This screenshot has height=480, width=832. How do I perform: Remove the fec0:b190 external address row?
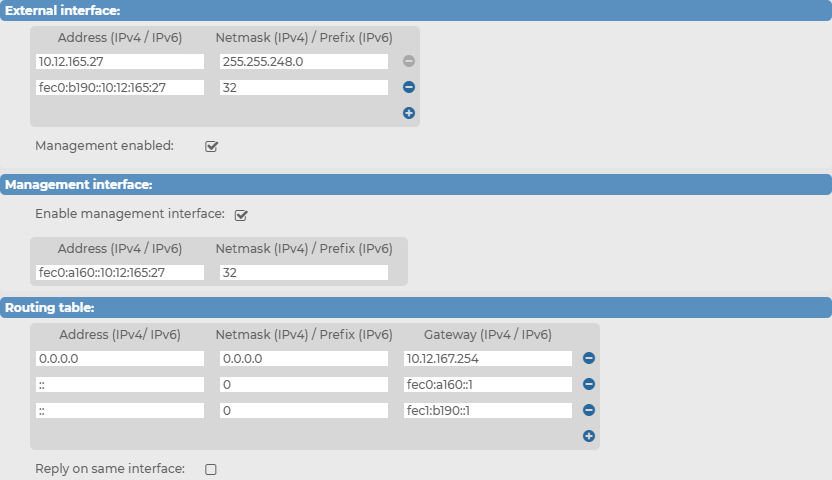409,87
